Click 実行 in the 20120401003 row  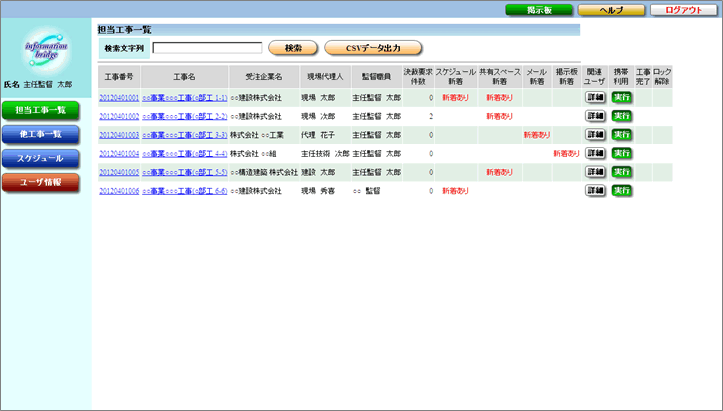pos(621,135)
